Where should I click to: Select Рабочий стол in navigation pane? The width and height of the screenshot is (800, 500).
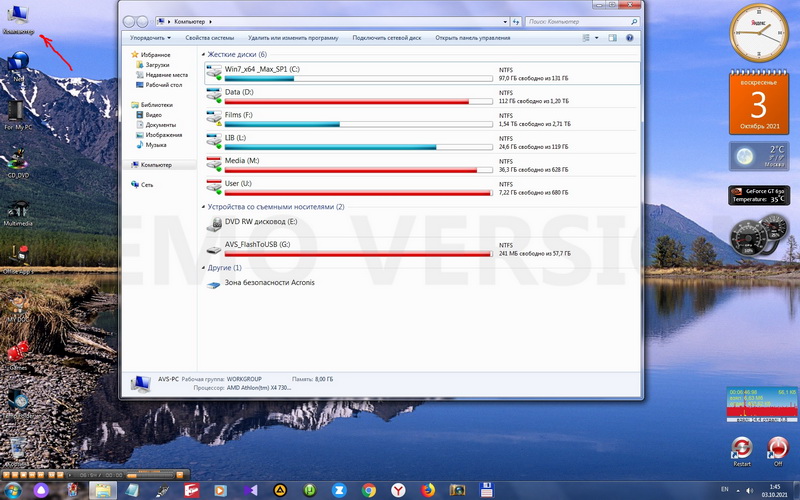163,85
